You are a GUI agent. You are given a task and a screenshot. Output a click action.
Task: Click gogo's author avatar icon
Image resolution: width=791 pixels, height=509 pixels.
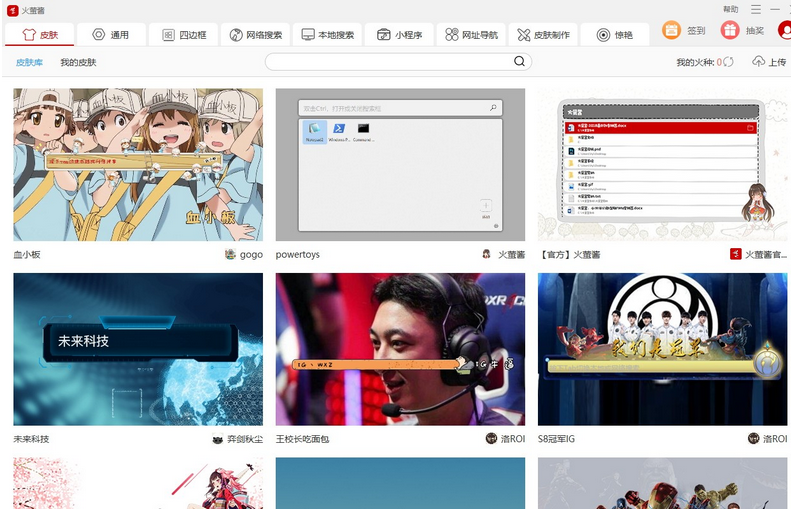230,254
